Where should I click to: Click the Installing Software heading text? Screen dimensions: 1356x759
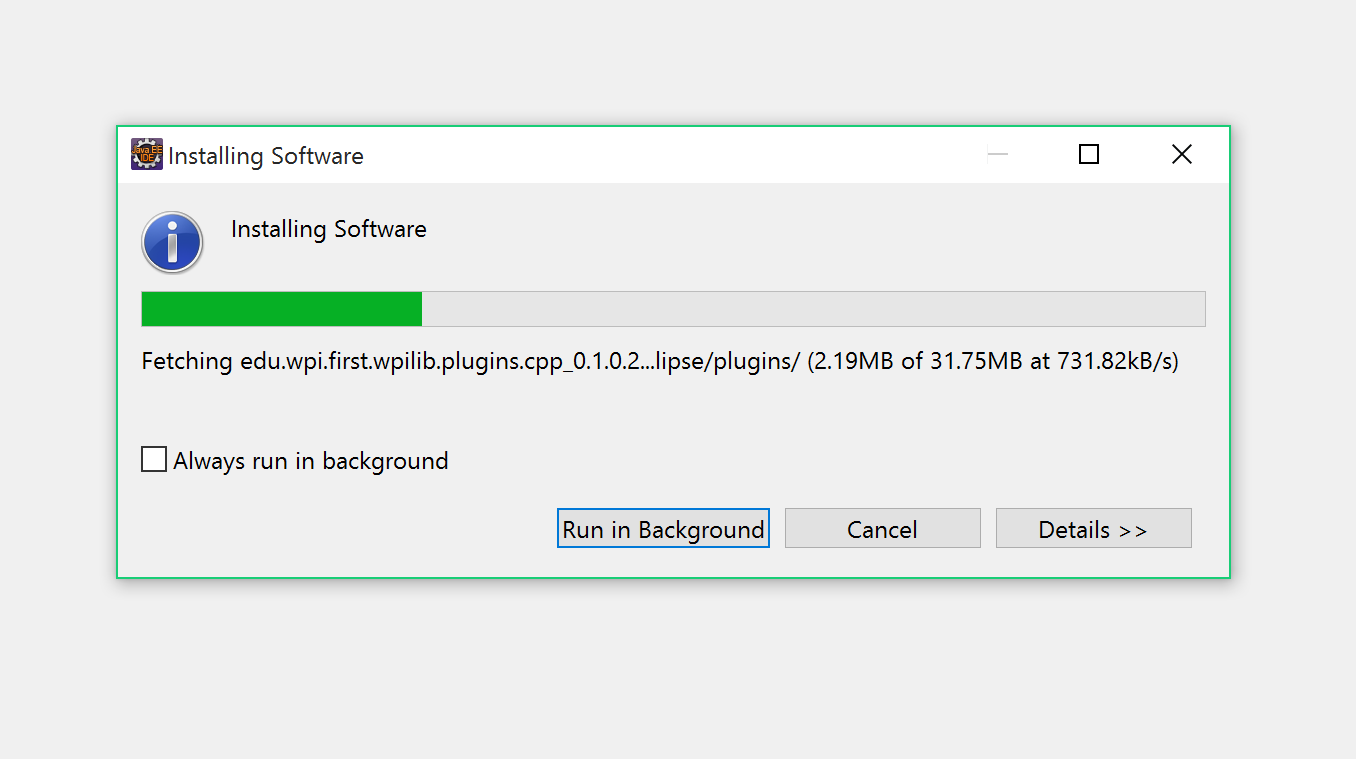point(328,229)
